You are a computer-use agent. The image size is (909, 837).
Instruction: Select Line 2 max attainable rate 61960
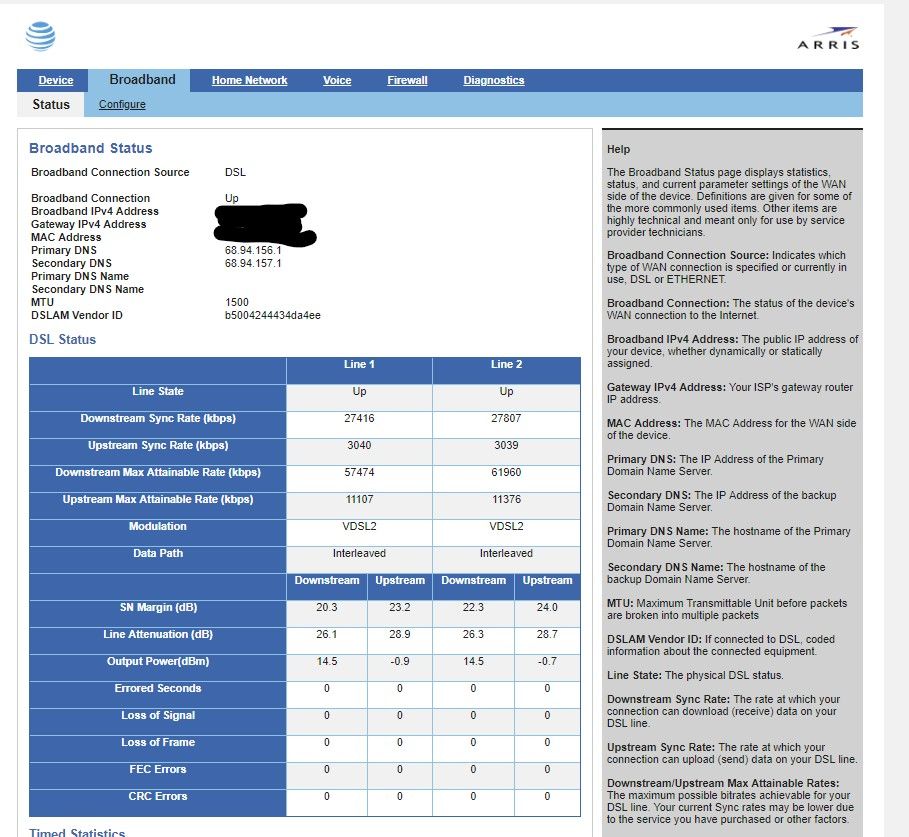point(506,473)
